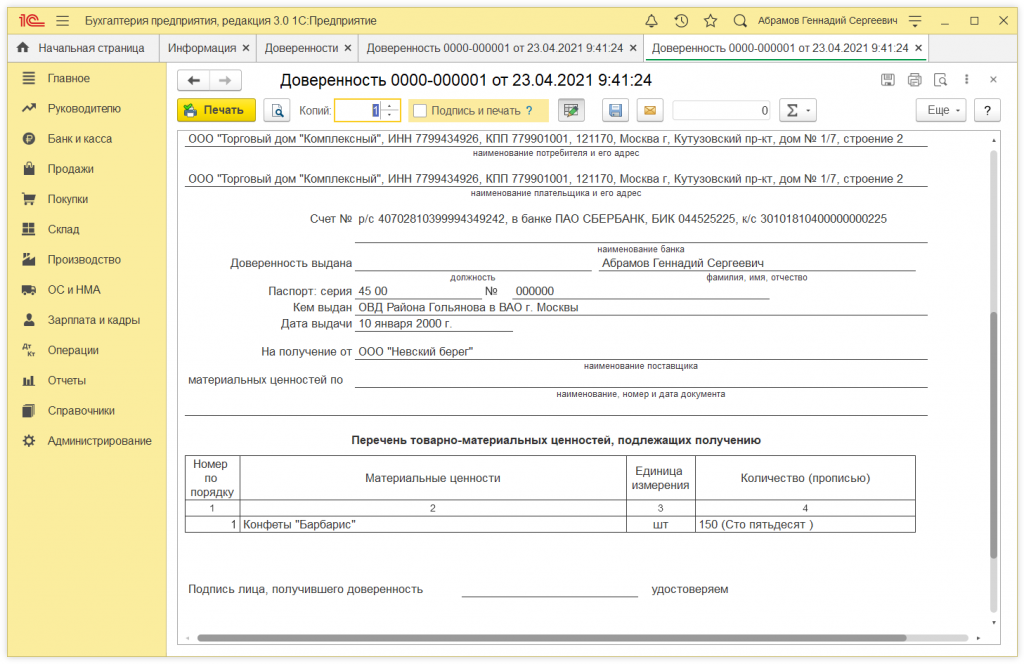Expand the sigma sum dropdown
The image size is (1024, 664).
coord(796,111)
